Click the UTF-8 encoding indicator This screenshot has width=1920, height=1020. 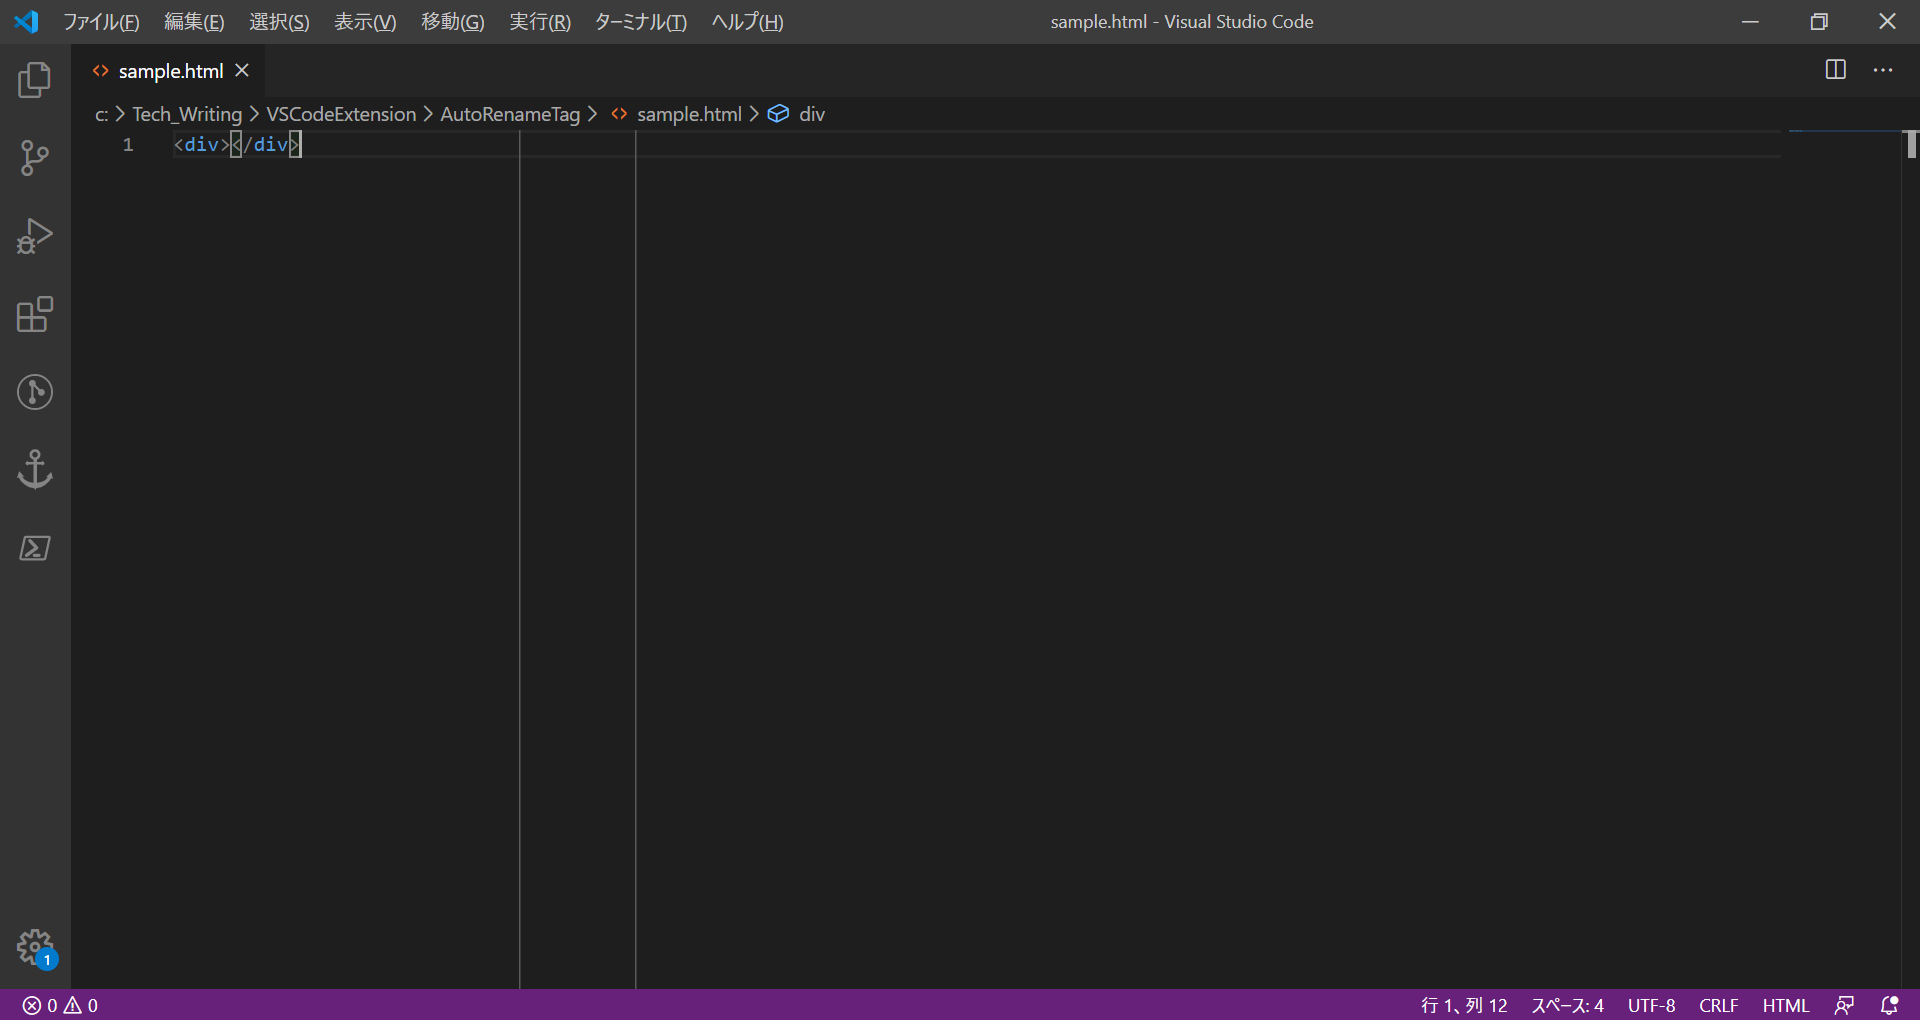pyautogui.click(x=1651, y=1005)
